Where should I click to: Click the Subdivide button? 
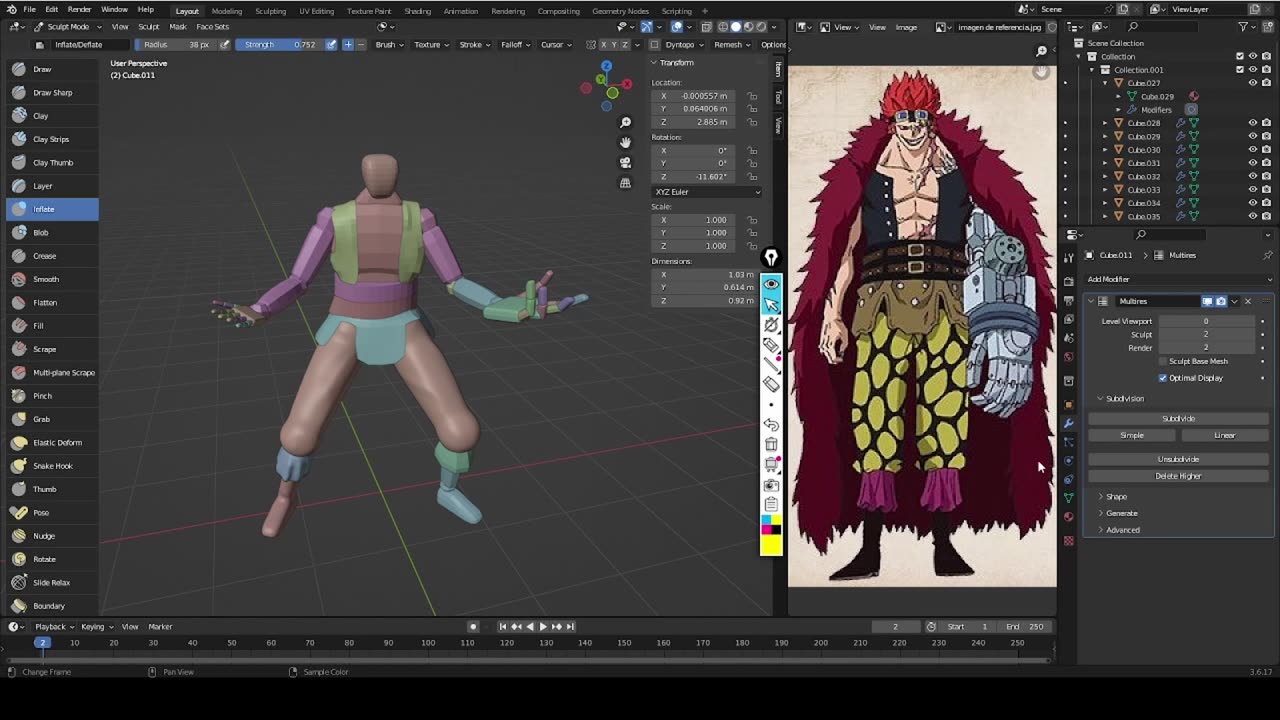point(1178,419)
